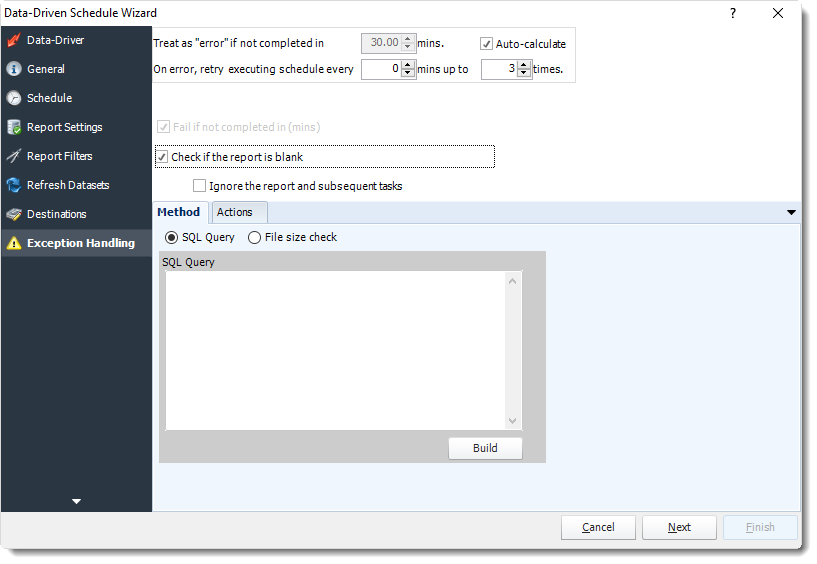Click the Refresh Datasets icon
Viewport: 817px width, 564px height.
pos(14,185)
